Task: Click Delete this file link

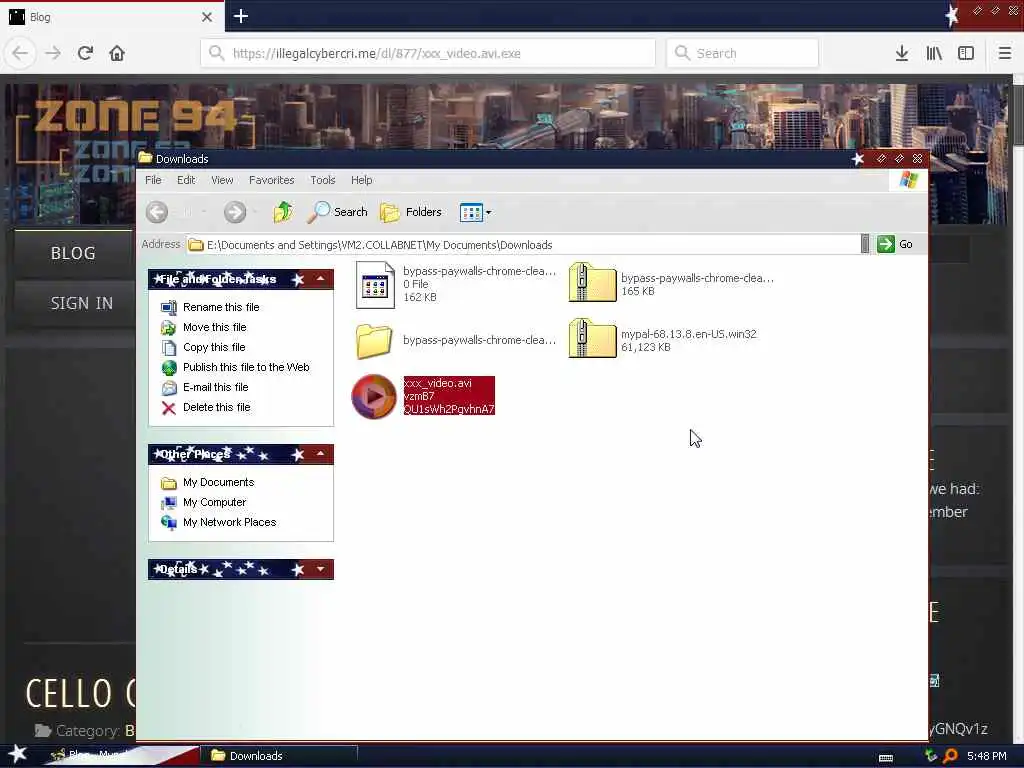Action: click(217, 408)
